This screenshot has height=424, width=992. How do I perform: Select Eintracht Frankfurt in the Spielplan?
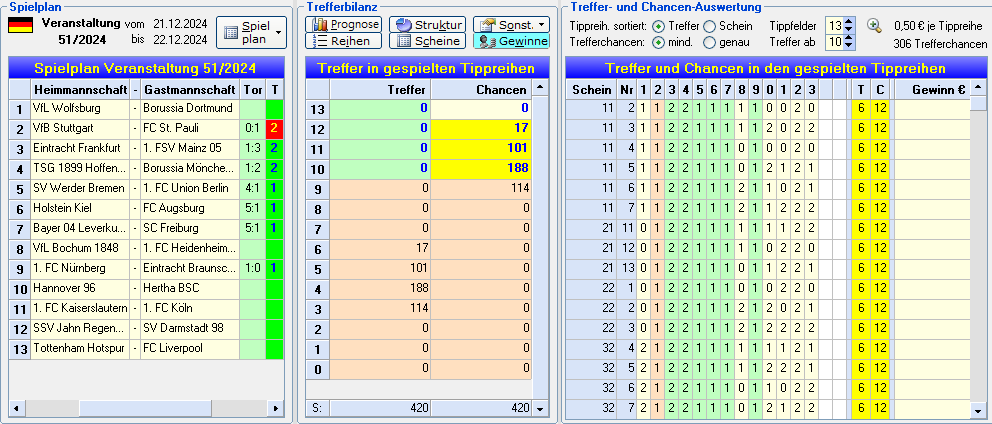point(80,148)
